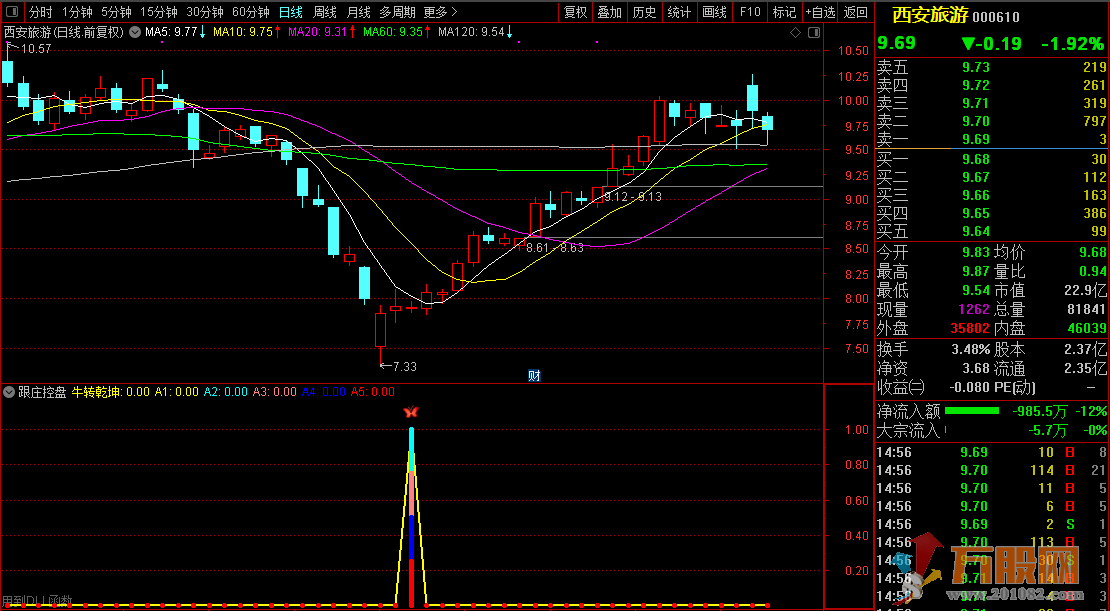Click the 净流入额 green bar
The image size is (1110, 611).
(972, 411)
